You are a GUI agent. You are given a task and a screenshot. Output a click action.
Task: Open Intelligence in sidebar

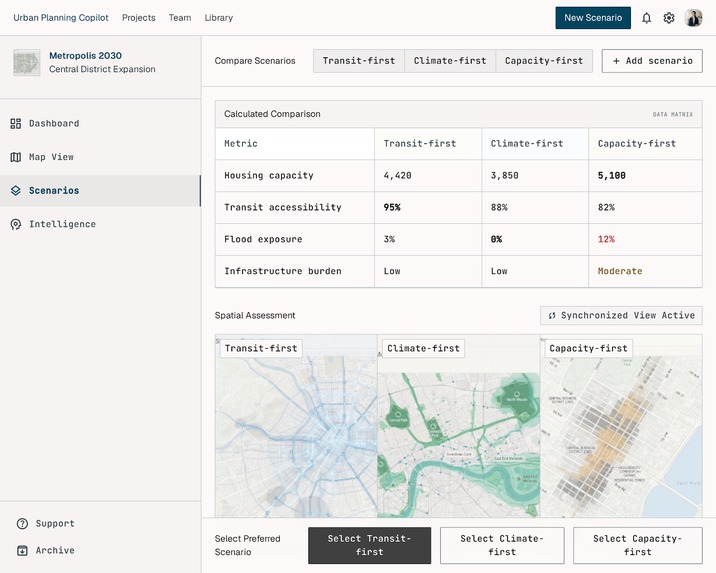[x=100, y=224]
